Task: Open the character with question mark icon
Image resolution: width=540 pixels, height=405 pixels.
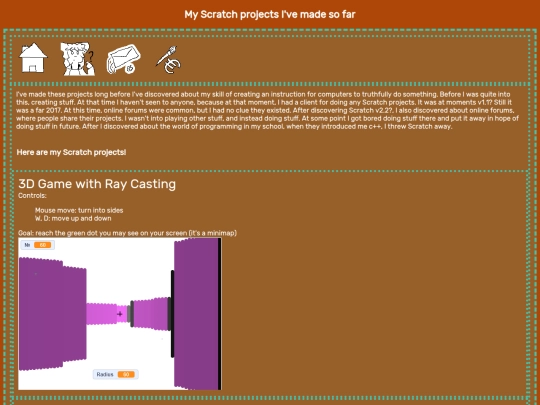Action: click(x=78, y=59)
